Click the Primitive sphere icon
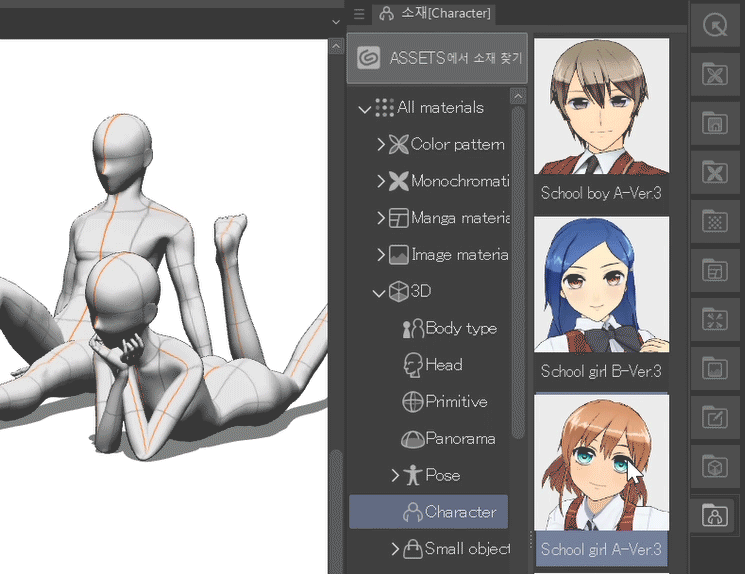This screenshot has height=574, width=745. (412, 402)
